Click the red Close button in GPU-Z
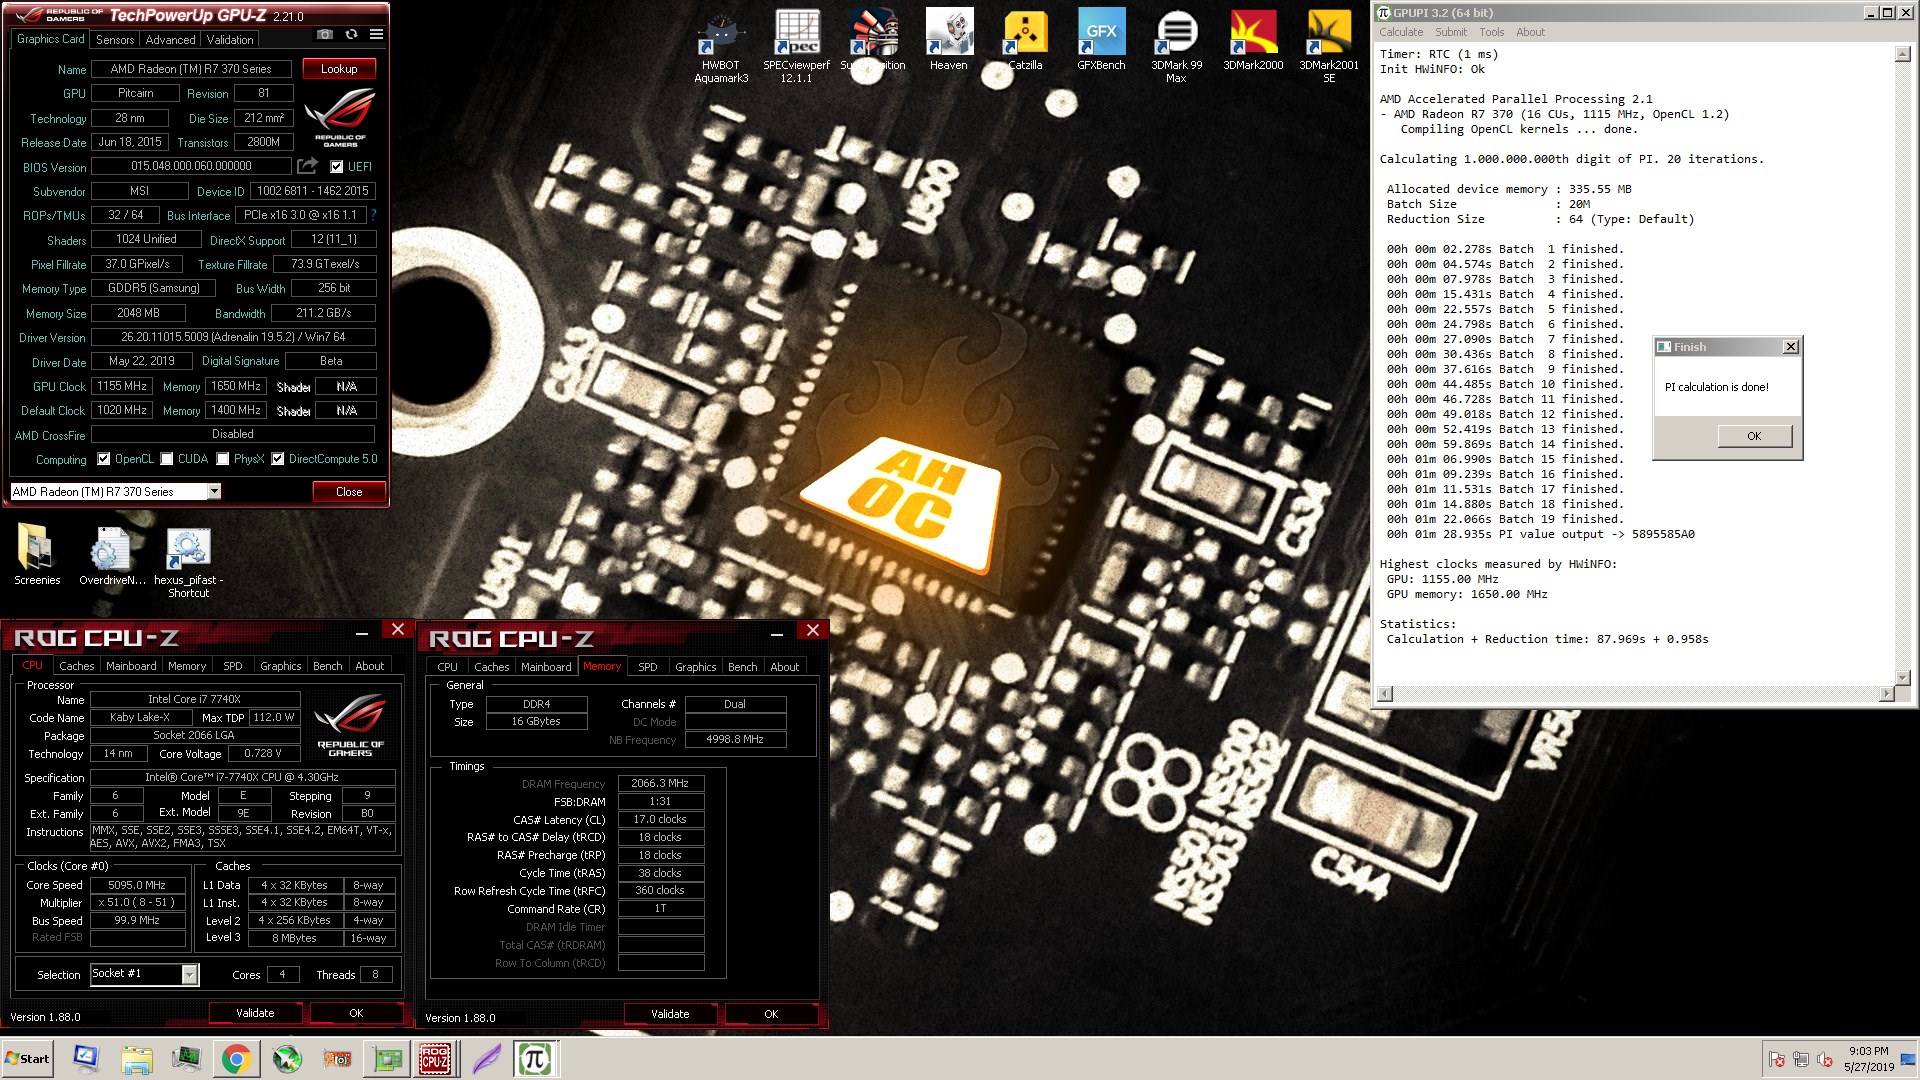Image resolution: width=1920 pixels, height=1080 pixels. tap(349, 492)
